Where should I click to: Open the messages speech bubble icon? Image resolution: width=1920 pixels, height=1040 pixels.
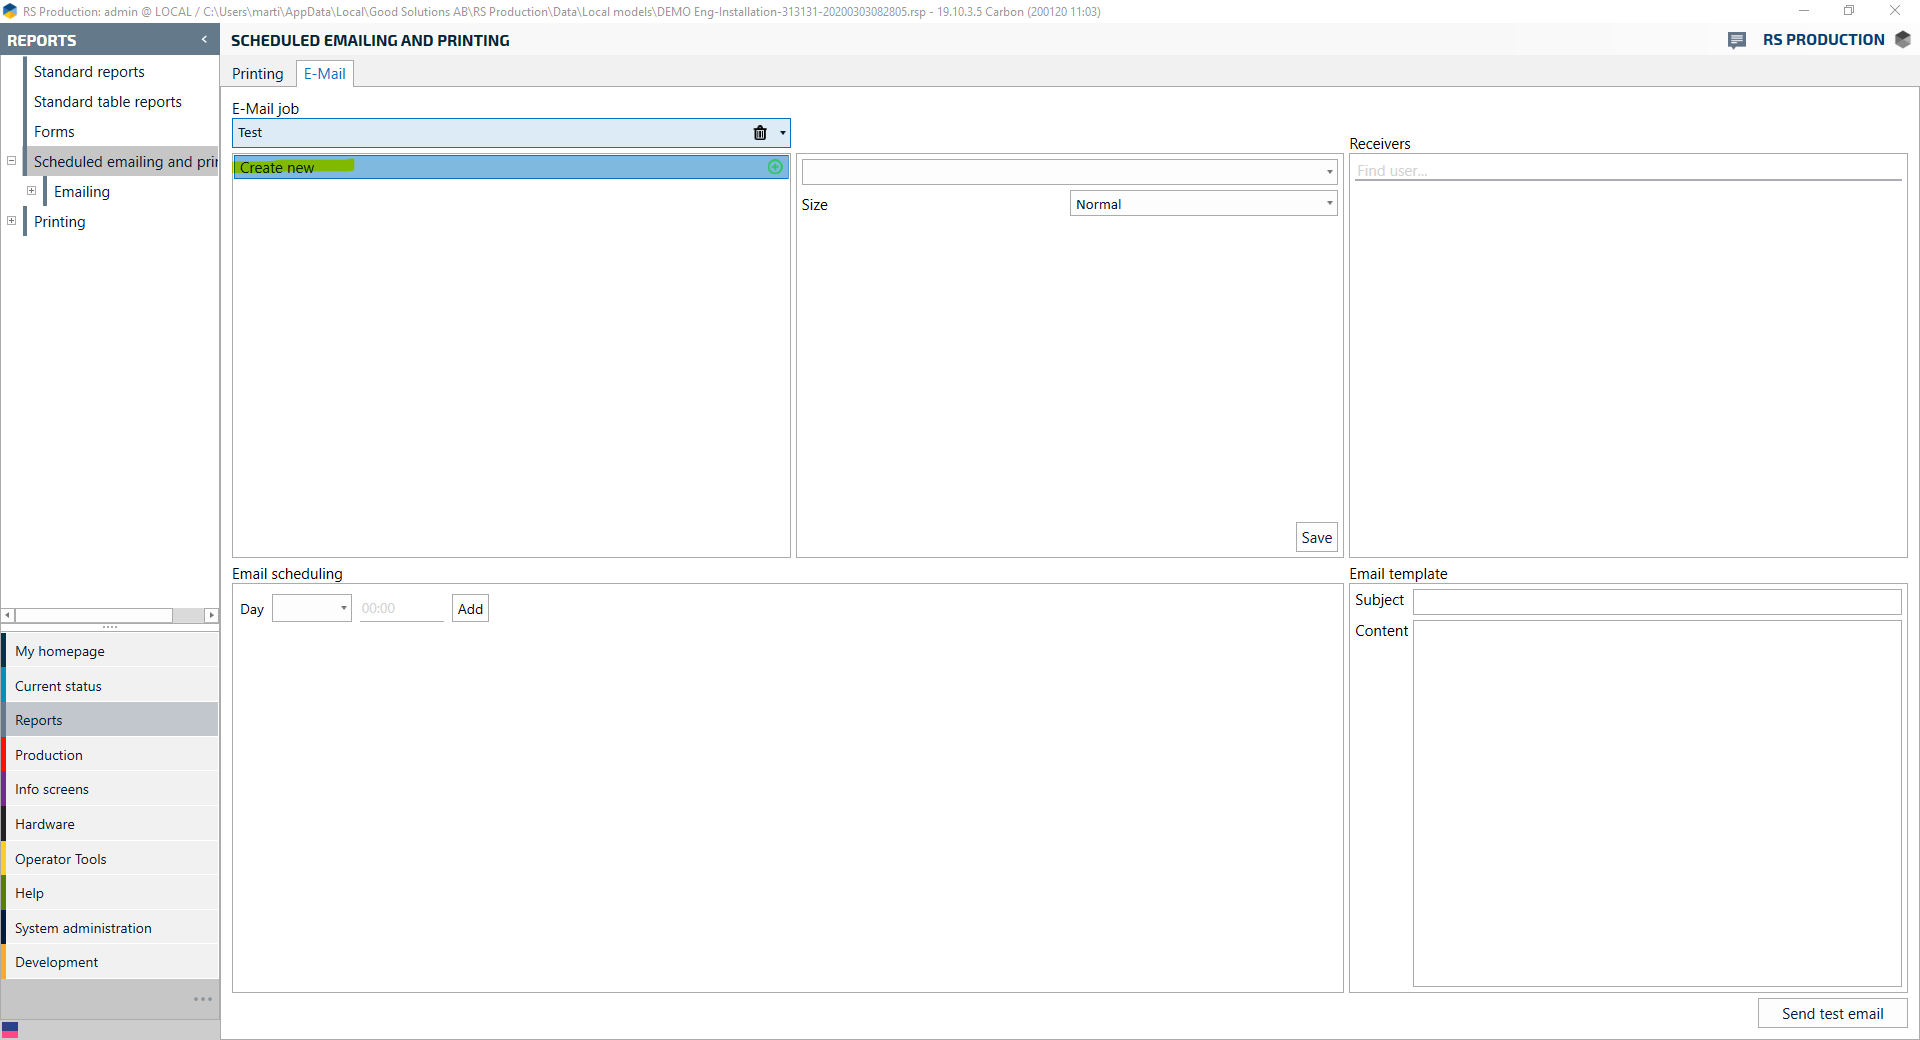tap(1737, 40)
